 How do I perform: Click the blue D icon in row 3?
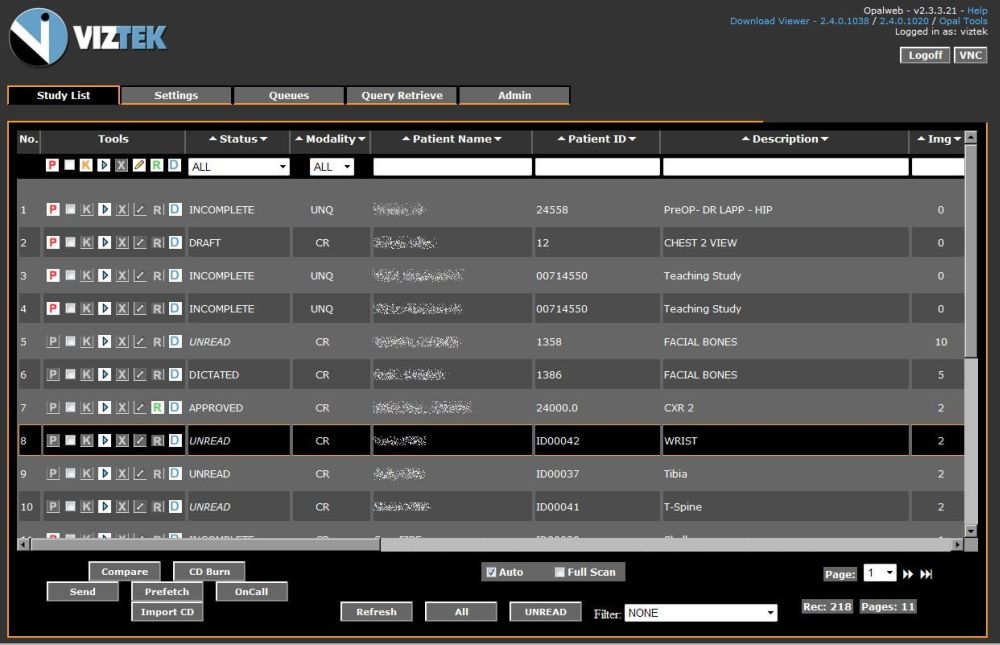(175, 276)
